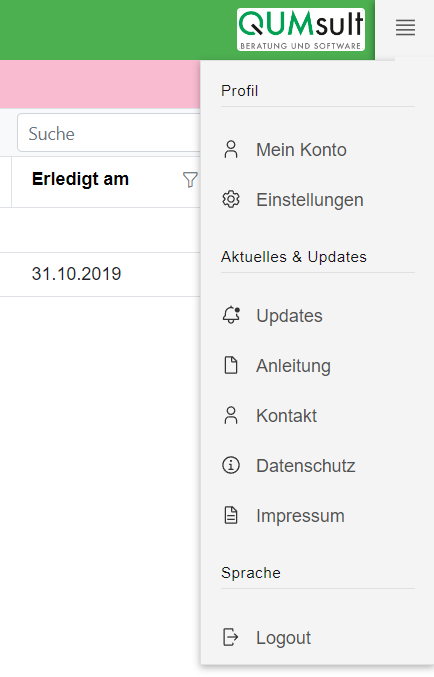Click the info icon for Datenschutz
Screen dimensions: 434x677
pos(231,465)
